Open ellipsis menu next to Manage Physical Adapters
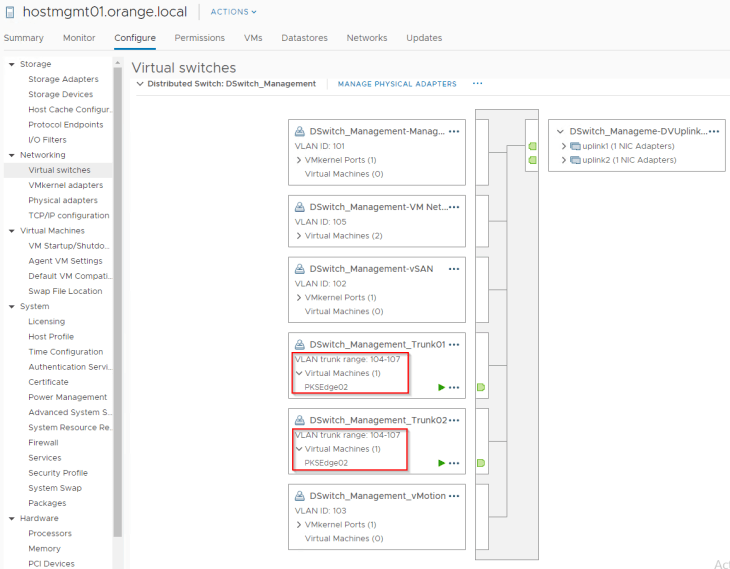 [x=478, y=84]
